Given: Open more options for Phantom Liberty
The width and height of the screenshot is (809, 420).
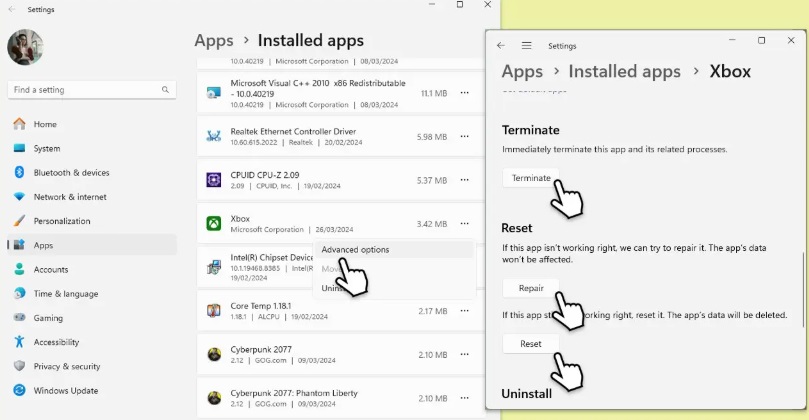Looking at the screenshot, I should [x=464, y=398].
